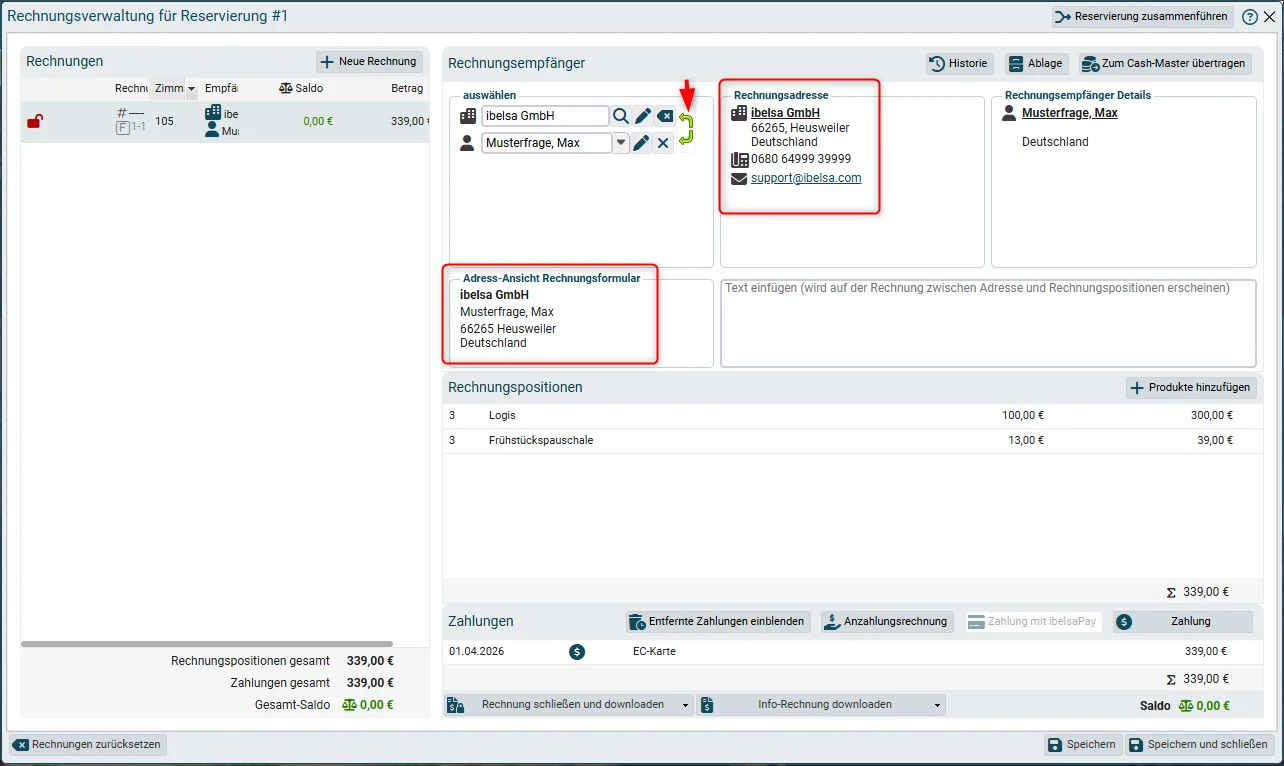Viewport: 1284px width, 766px height.
Task: Create a new invoice with Neue Rechnung
Action: point(369,62)
